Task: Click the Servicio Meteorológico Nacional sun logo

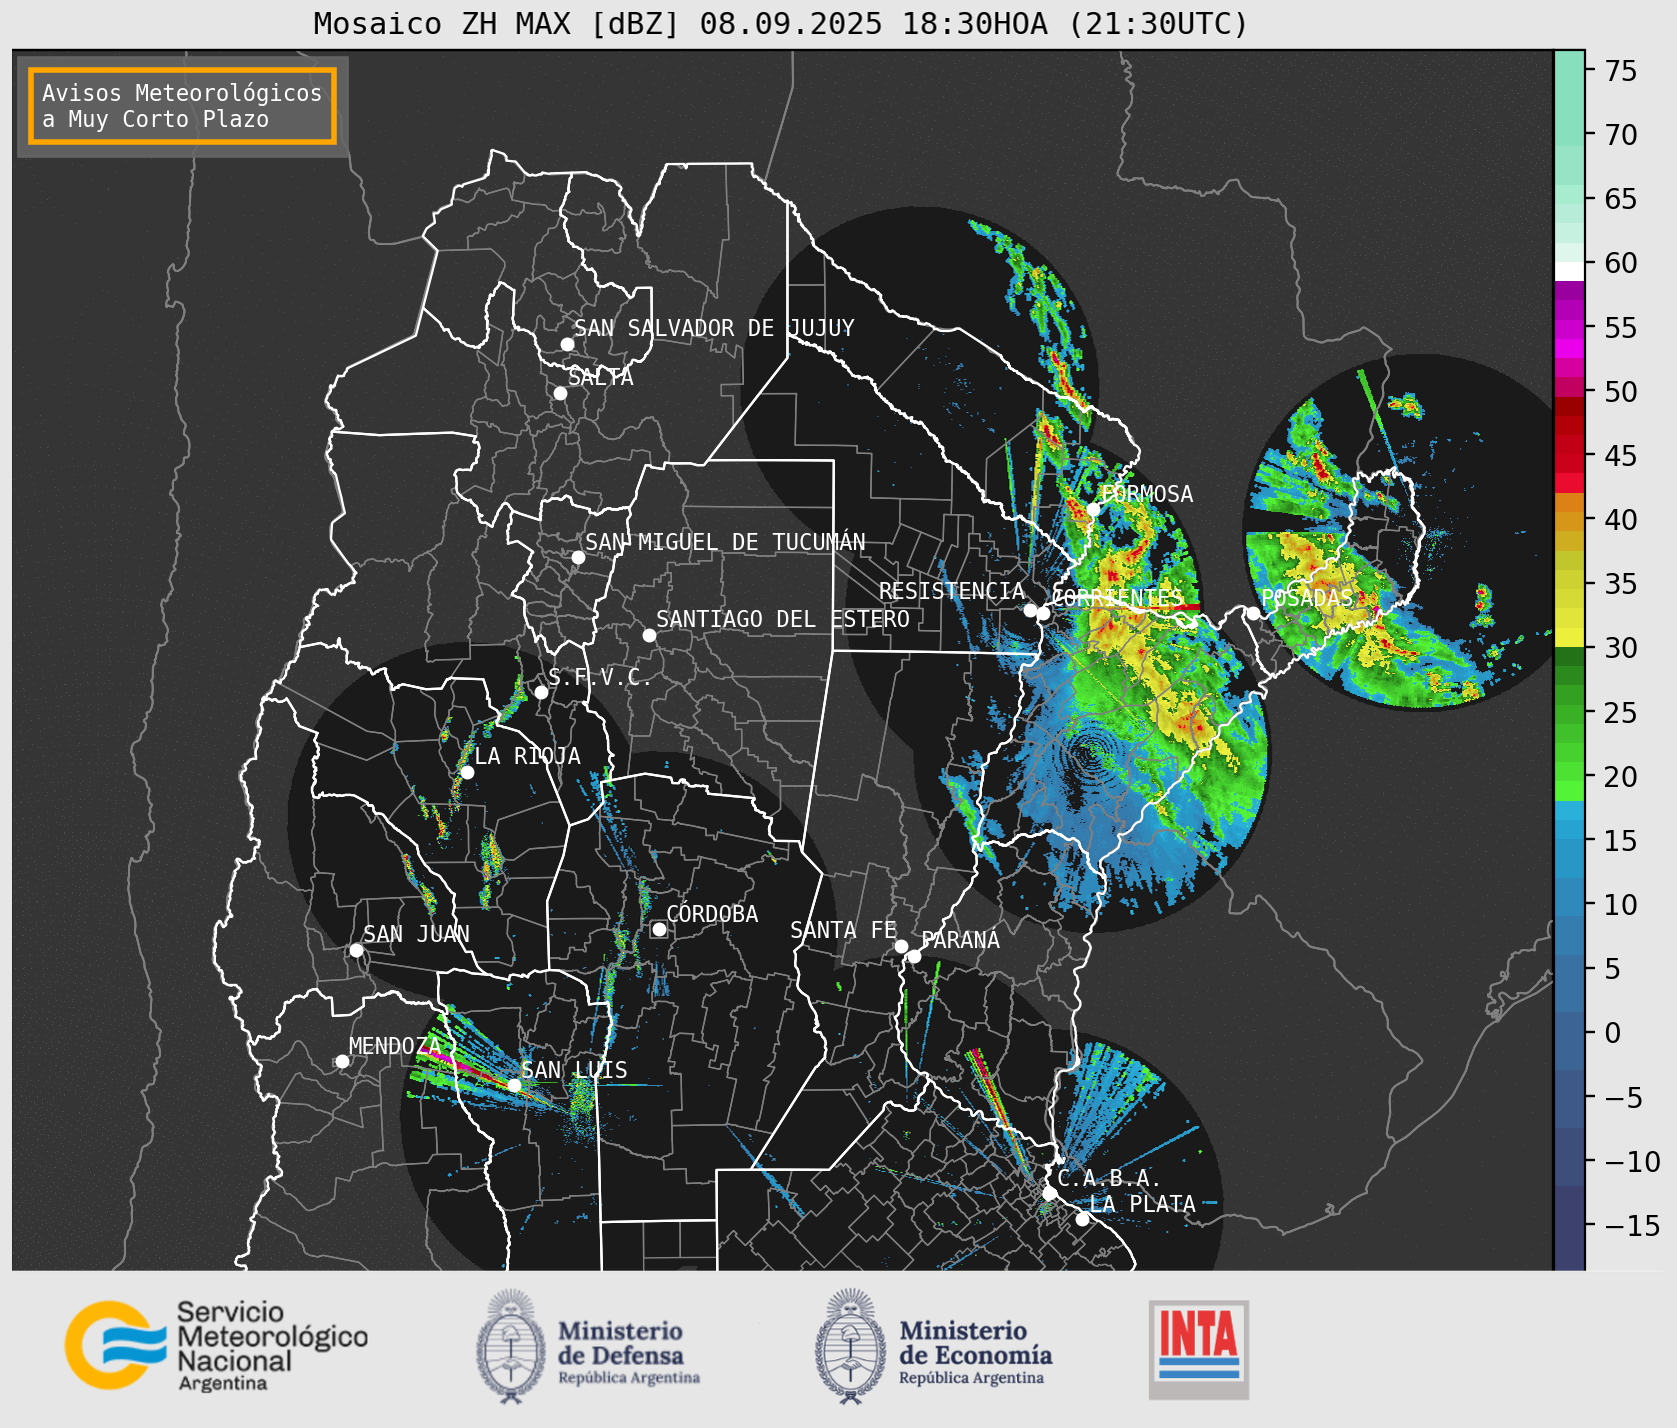Action: (x=116, y=1345)
